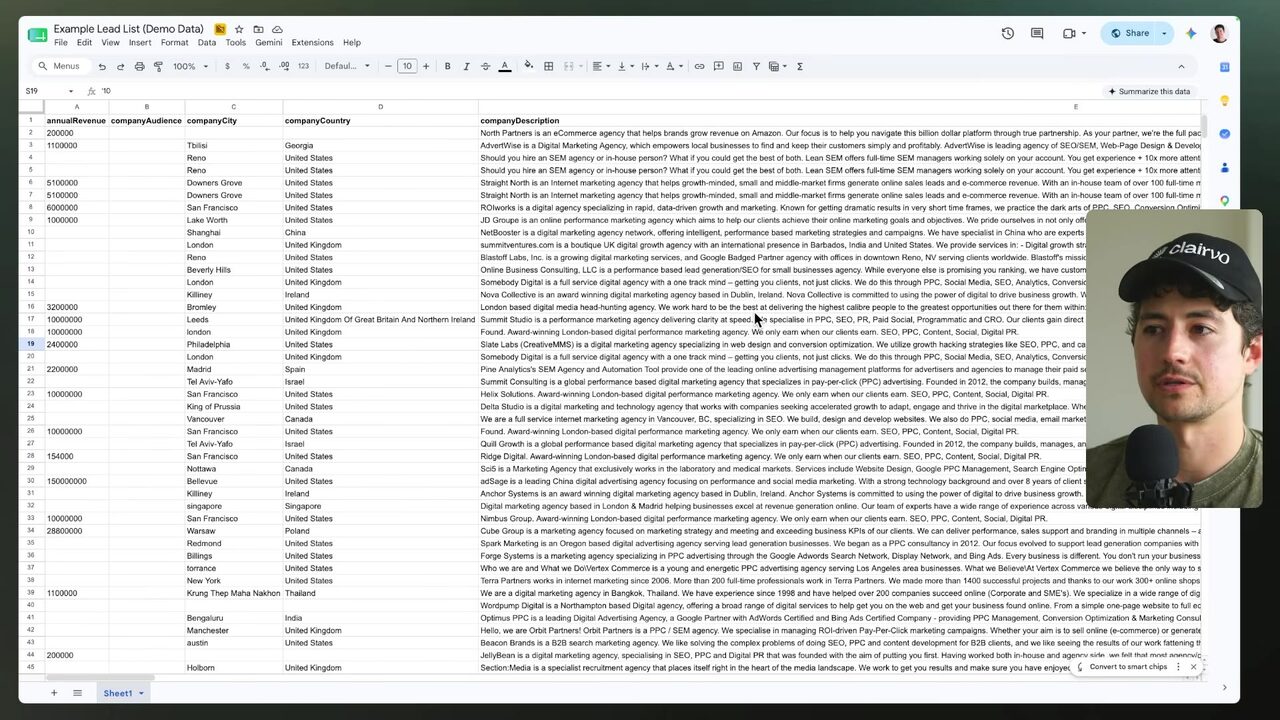Toggle bold formatting
This screenshot has width=1280, height=720.
point(447,66)
